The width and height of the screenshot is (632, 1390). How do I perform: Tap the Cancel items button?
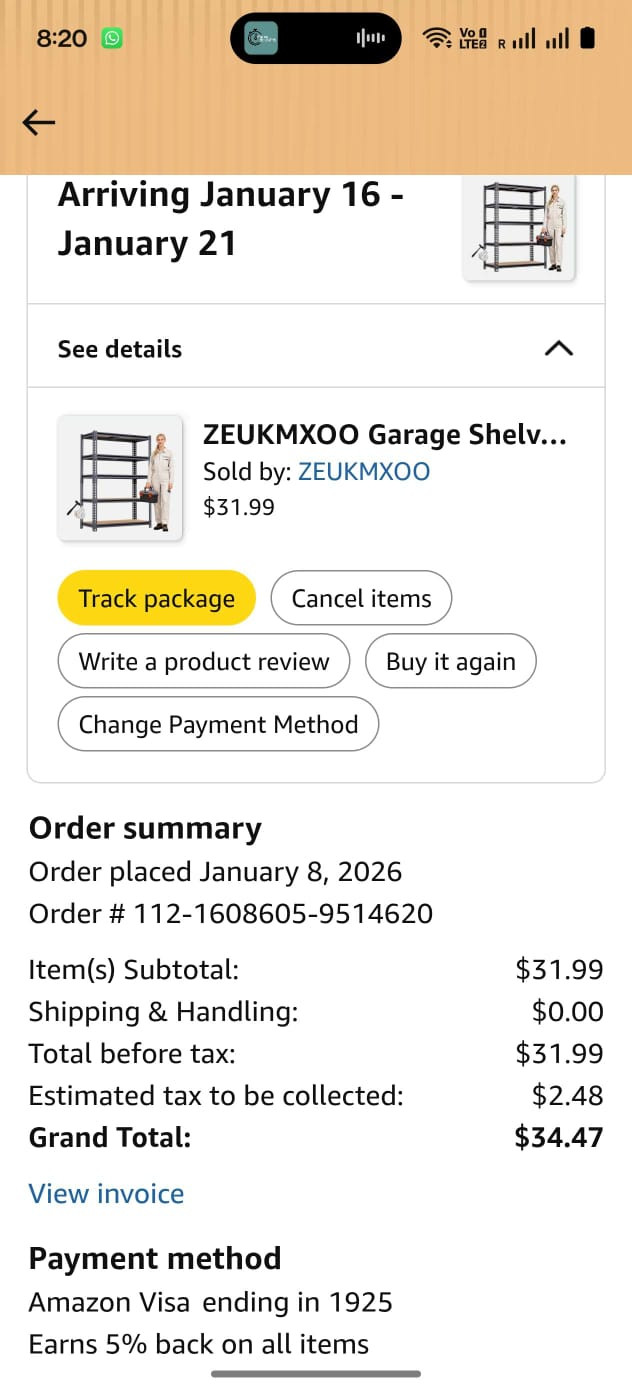pyautogui.click(x=361, y=598)
